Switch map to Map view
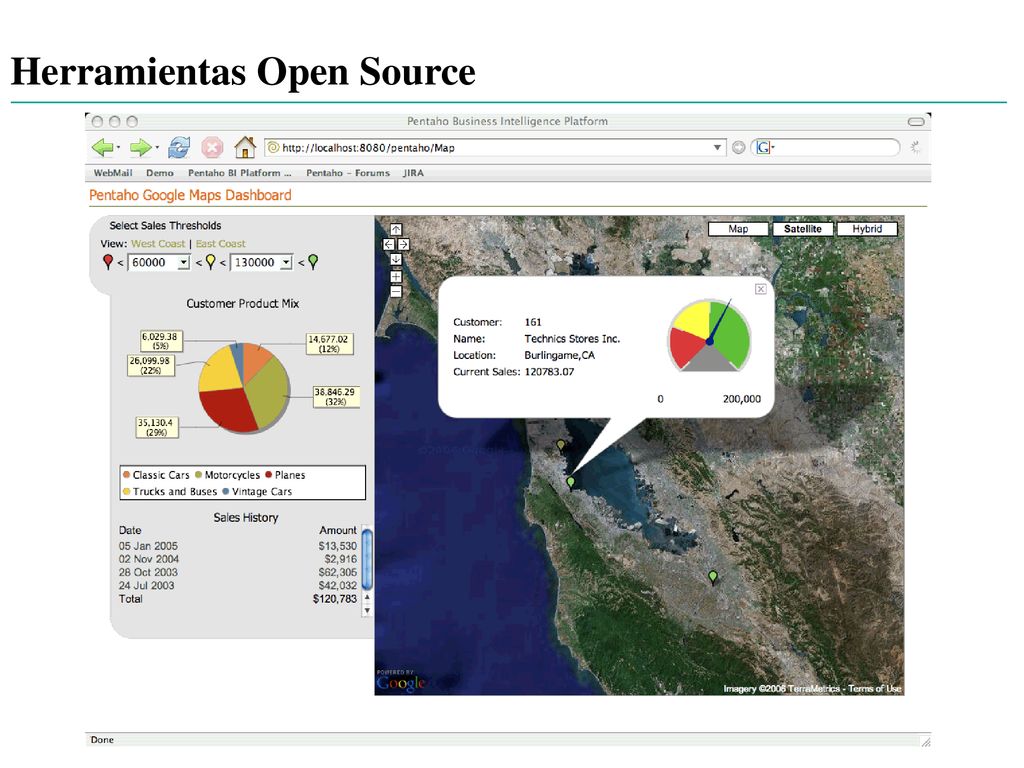Image resolution: width=1024 pixels, height=768 pixels. [738, 229]
